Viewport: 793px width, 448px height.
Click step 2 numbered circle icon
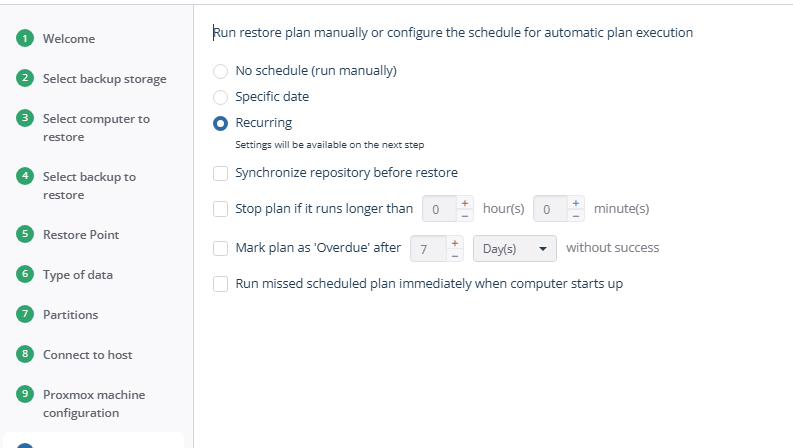[25, 78]
